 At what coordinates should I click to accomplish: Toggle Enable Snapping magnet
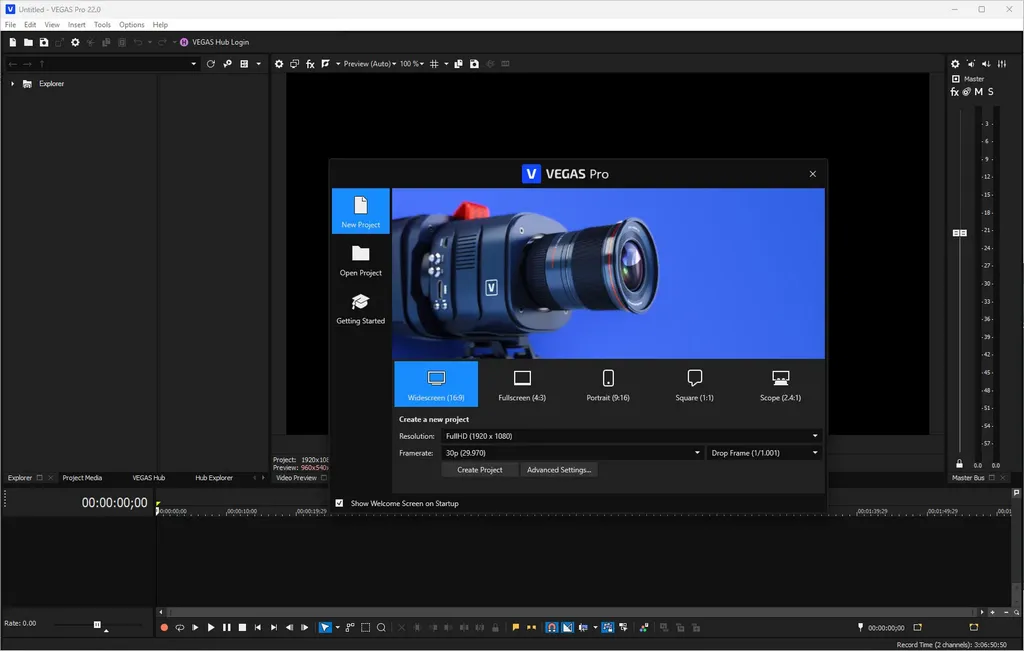[x=552, y=627]
